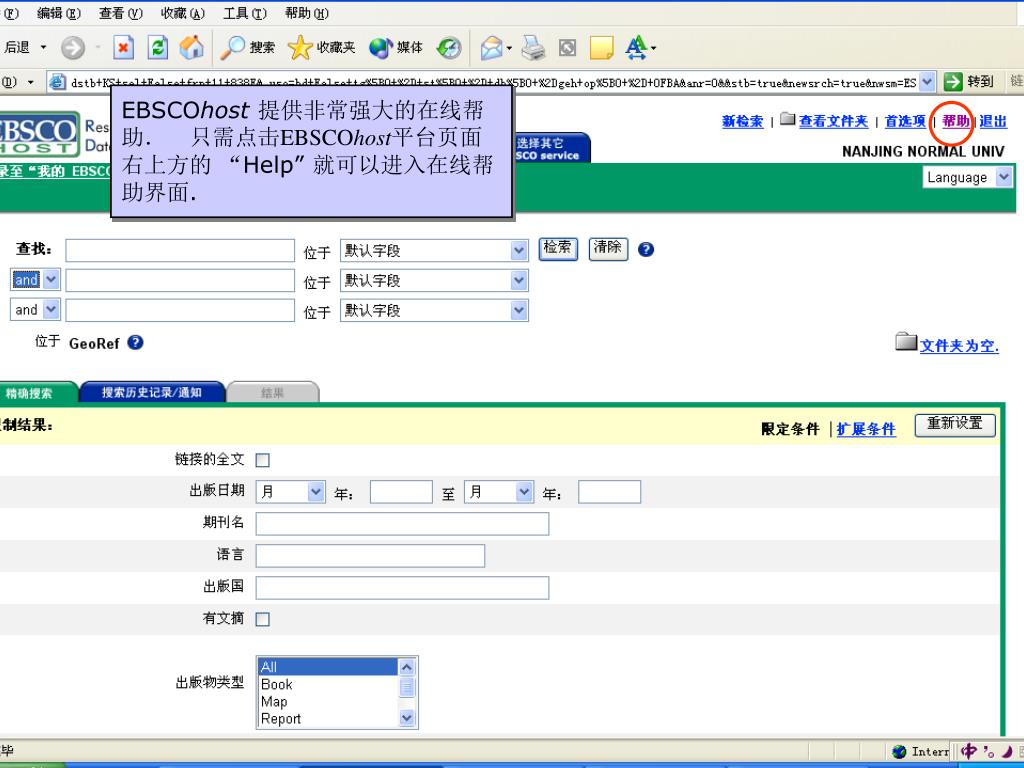Click the help question mark next to GeoRef

[x=135, y=342]
